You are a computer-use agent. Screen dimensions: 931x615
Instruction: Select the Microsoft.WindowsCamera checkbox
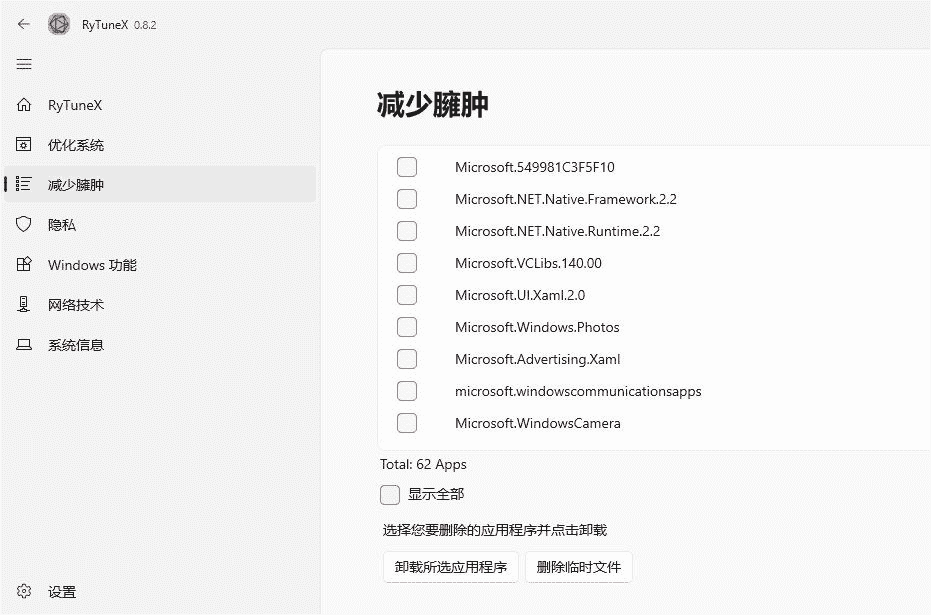point(407,422)
